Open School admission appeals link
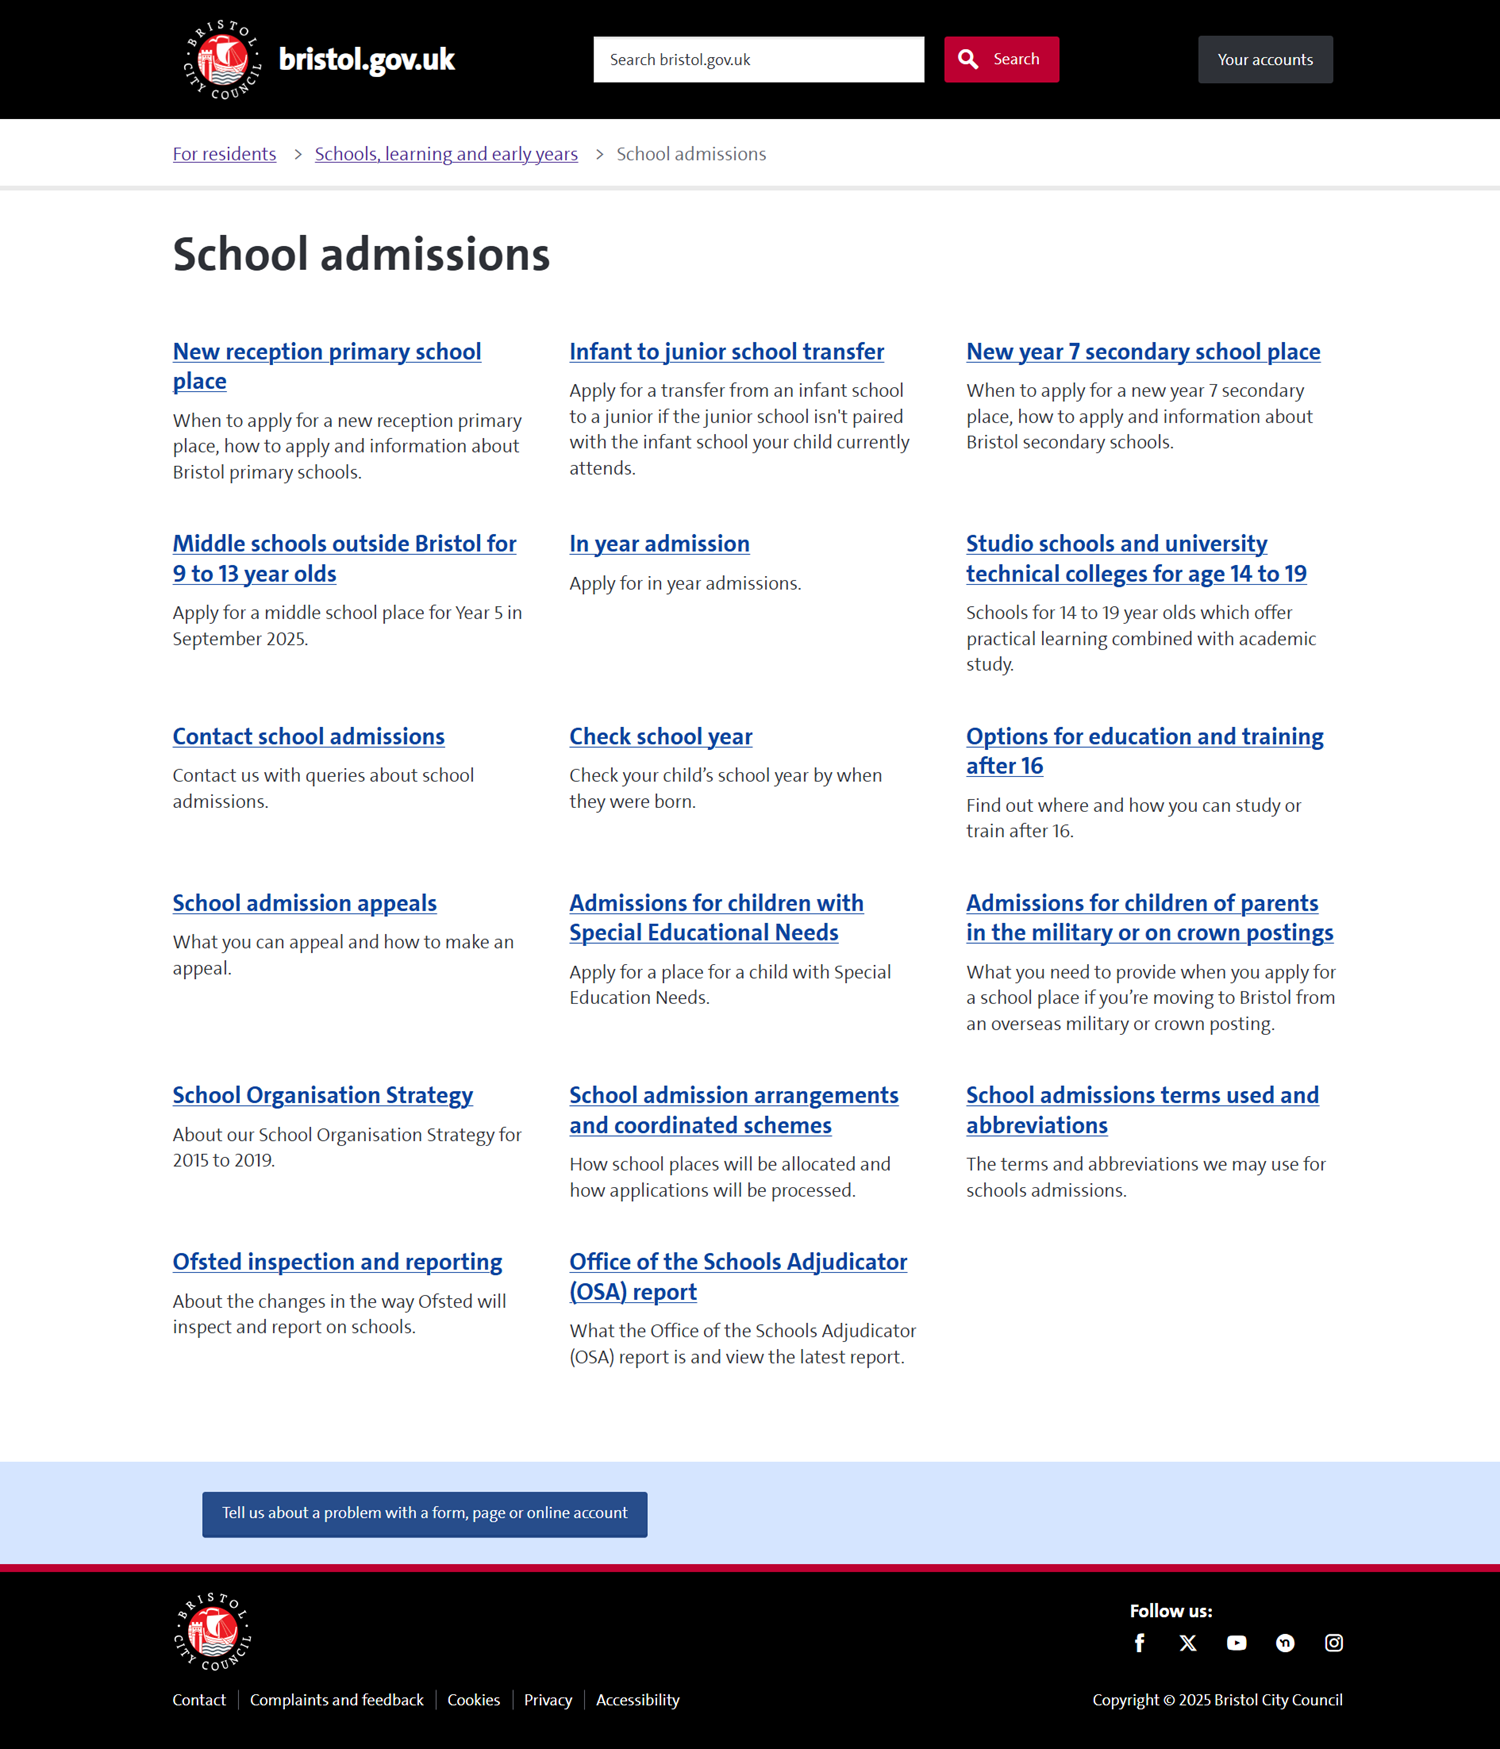The image size is (1500, 1749). tap(304, 903)
